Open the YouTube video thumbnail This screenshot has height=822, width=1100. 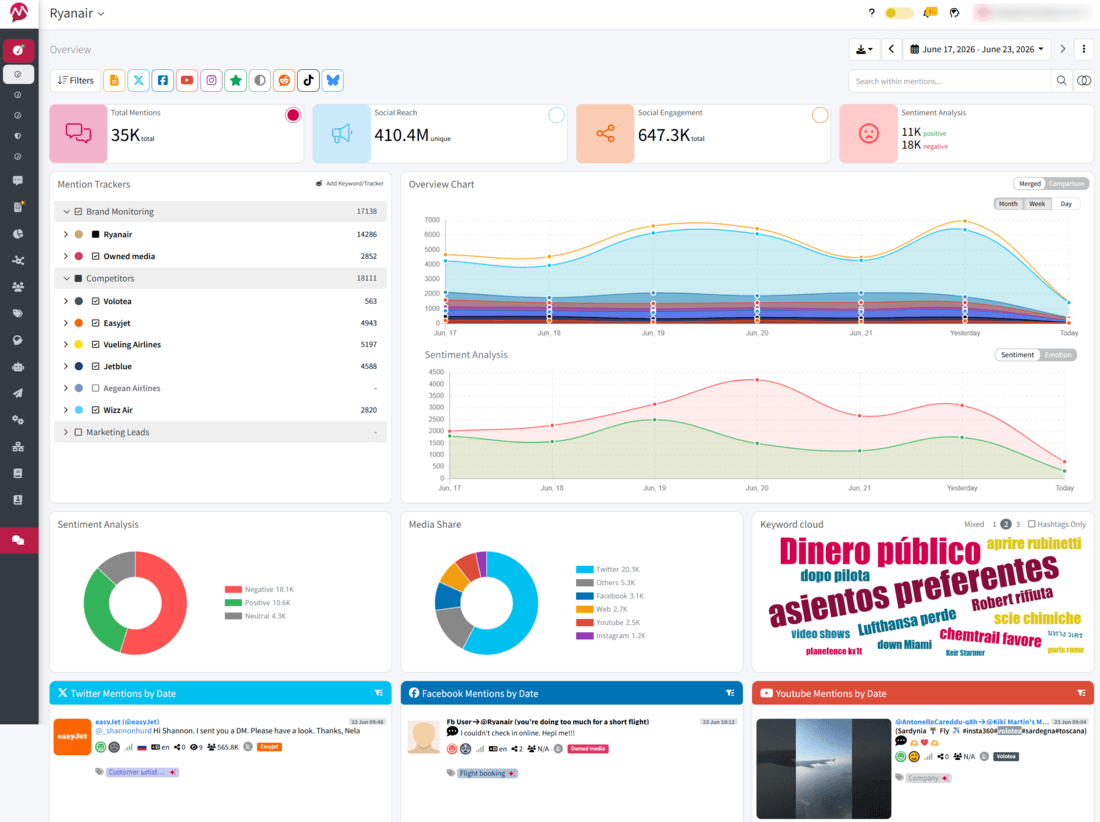pyautogui.click(x=824, y=768)
